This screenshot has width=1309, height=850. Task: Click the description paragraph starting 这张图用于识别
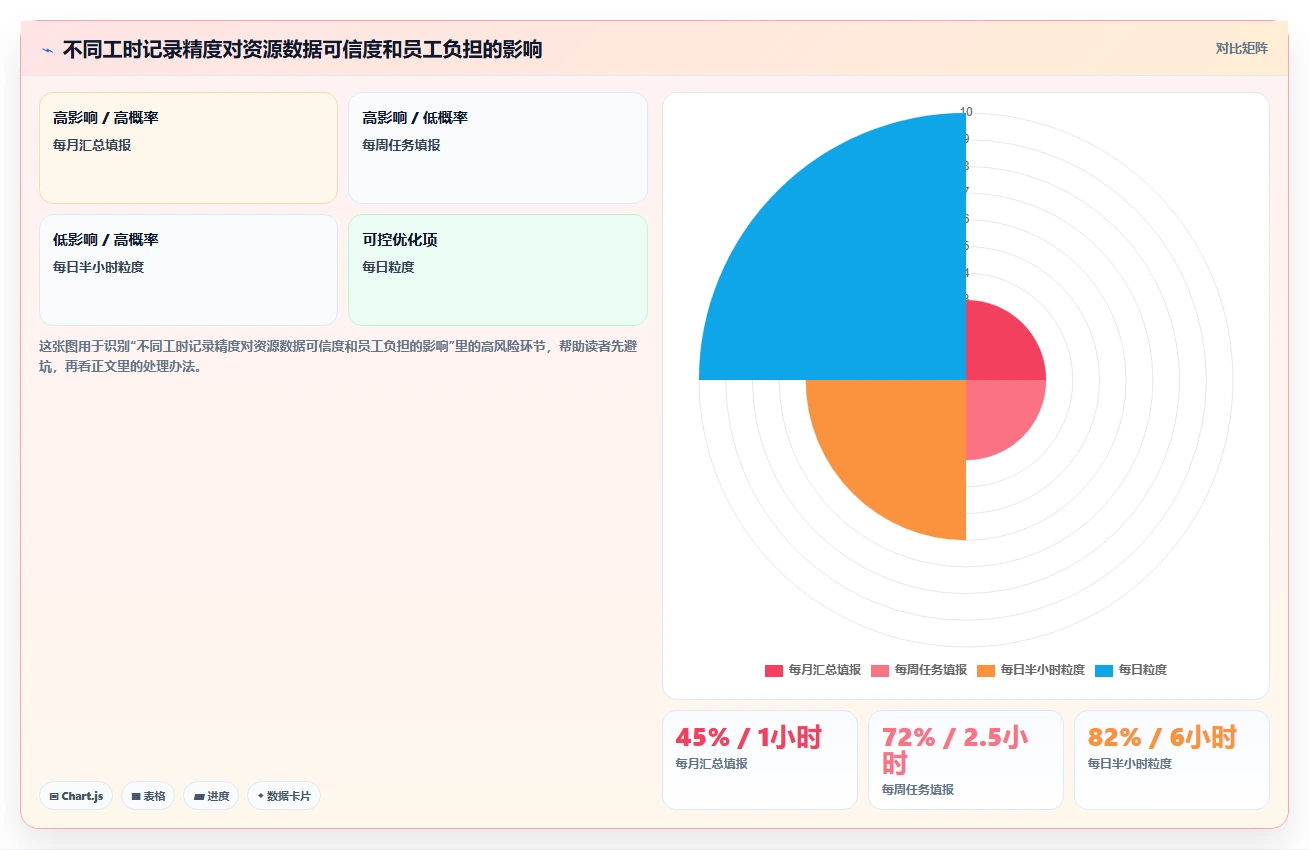click(x=339, y=356)
